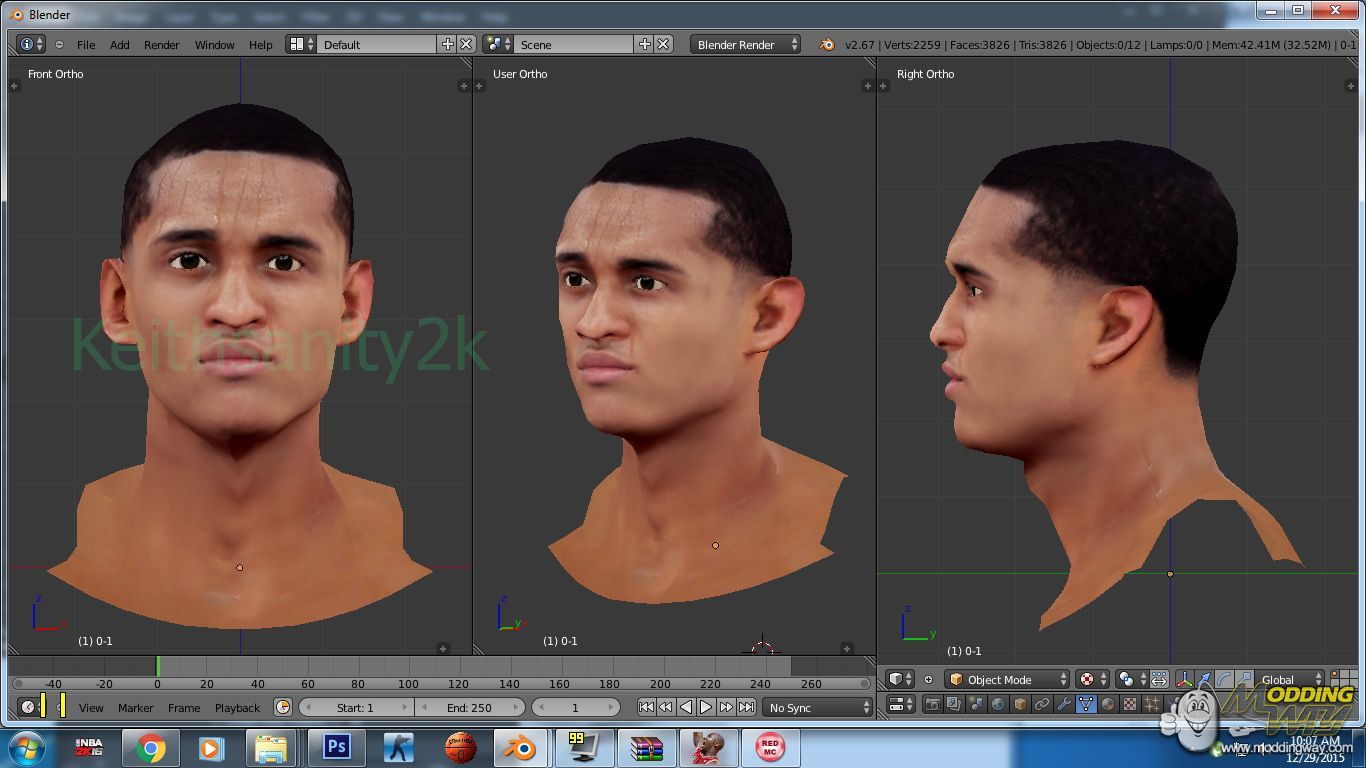
Task: Open the Material properties tab
Action: (1107, 704)
